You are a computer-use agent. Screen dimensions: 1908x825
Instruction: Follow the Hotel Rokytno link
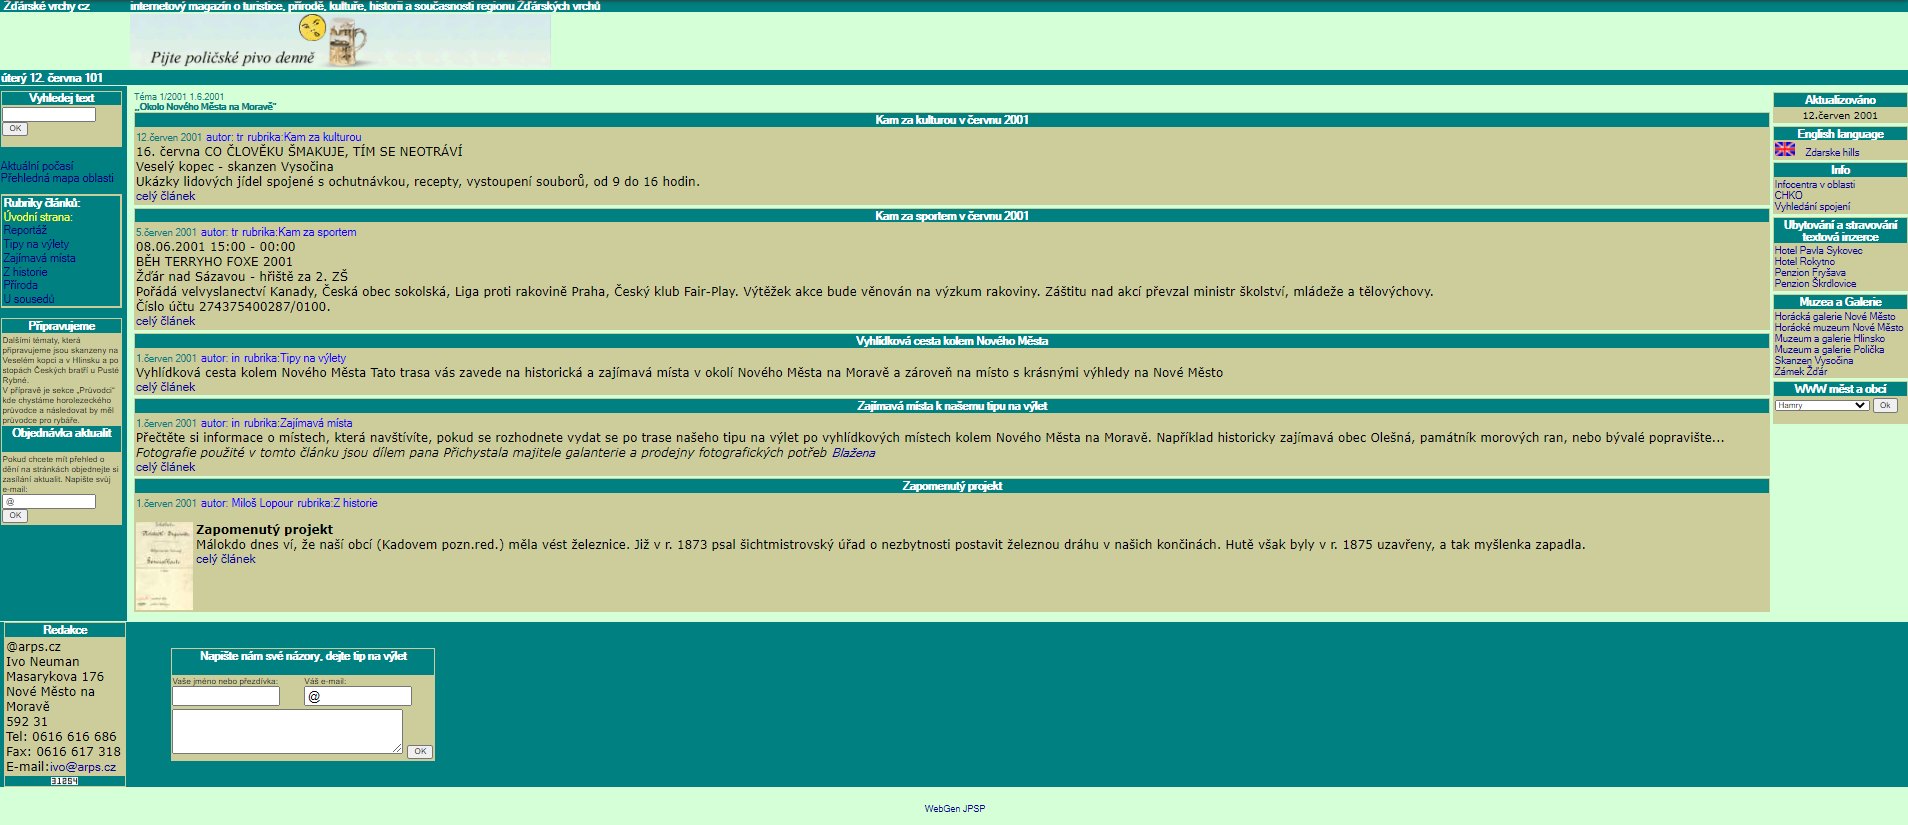[x=1804, y=262]
